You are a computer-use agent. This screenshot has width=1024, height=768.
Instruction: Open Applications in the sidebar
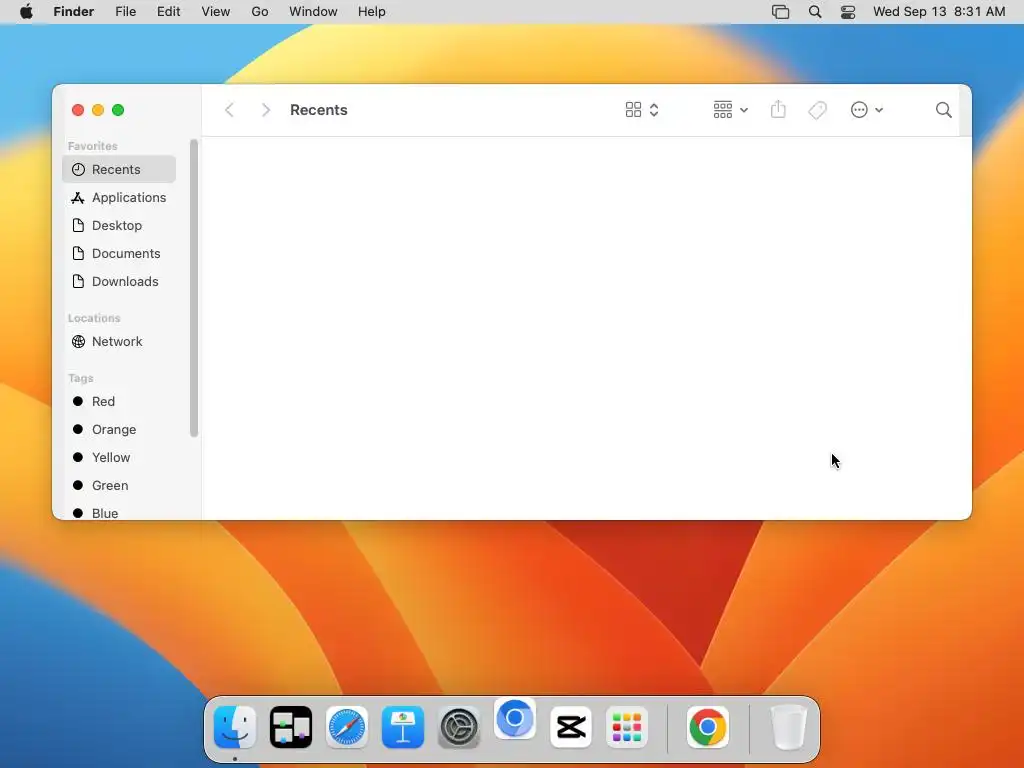click(x=119, y=197)
